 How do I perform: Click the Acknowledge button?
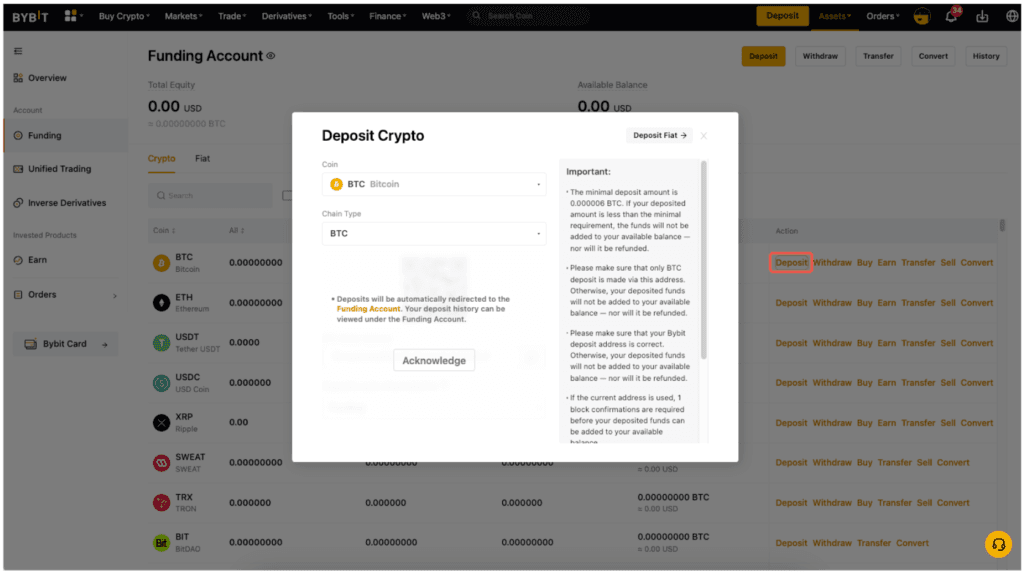(434, 361)
